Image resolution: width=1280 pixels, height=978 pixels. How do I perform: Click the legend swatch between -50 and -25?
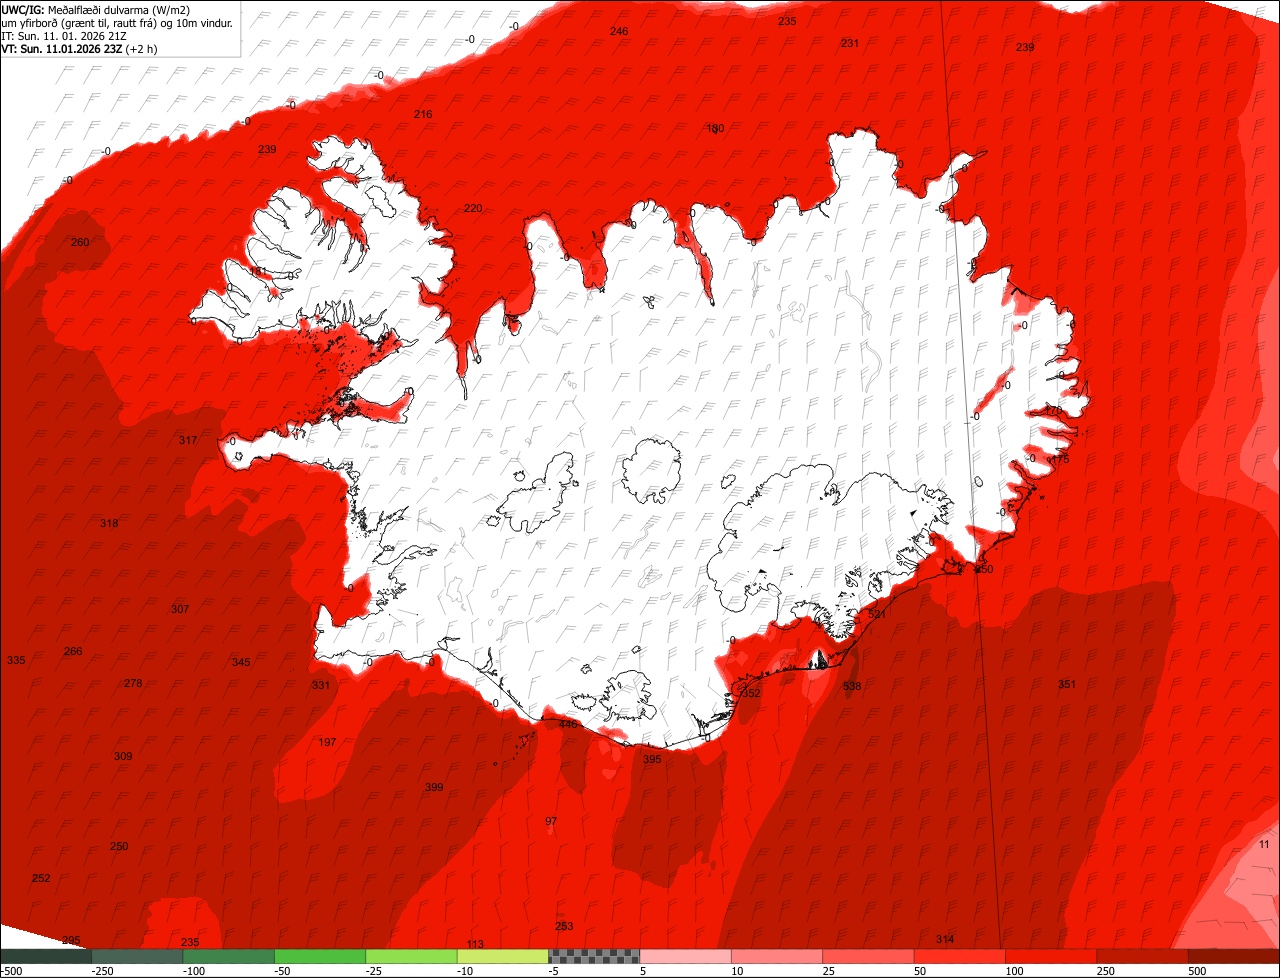(320, 956)
